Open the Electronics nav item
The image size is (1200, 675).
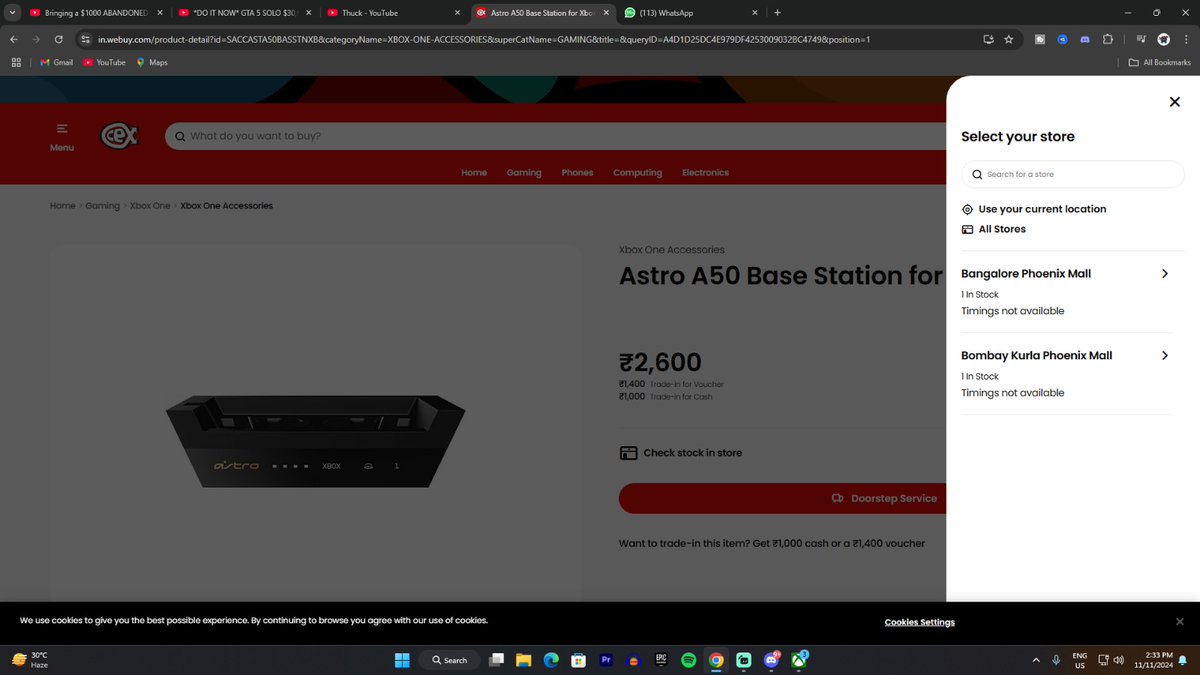[x=705, y=172]
